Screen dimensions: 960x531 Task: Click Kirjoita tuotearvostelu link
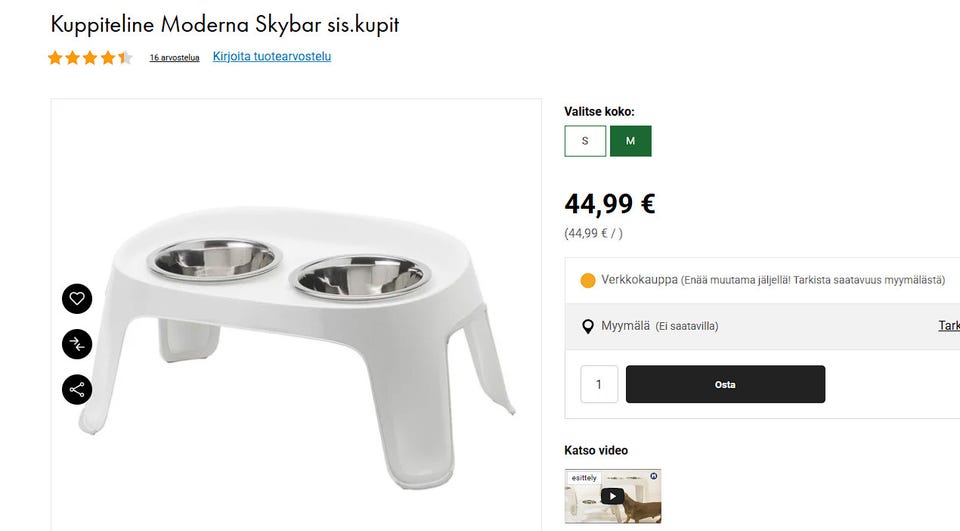tap(272, 56)
